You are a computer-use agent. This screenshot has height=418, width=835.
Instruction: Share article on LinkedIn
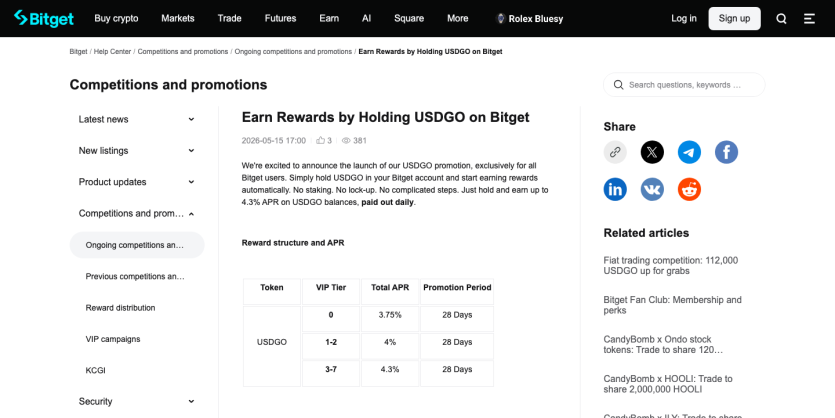click(615, 189)
